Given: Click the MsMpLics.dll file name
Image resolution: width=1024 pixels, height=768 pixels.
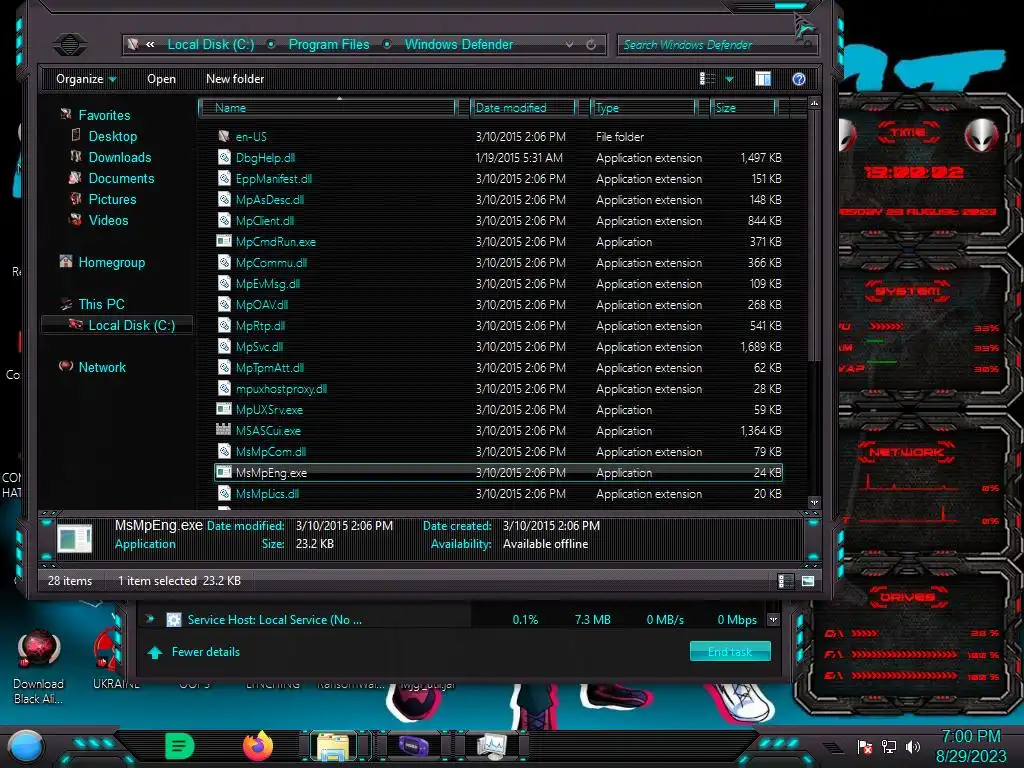Looking at the screenshot, I should coord(268,493).
